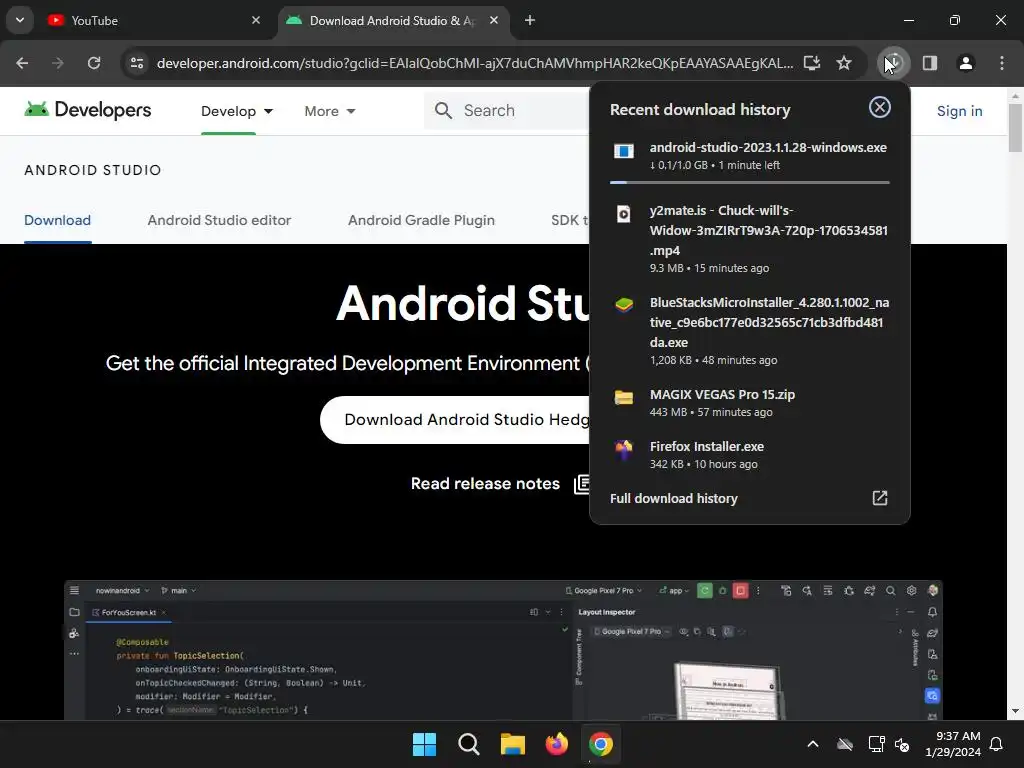Image resolution: width=1024 pixels, height=768 pixels.
Task: Click the MAGIX VEGAS Pro 15.zip folder icon
Action: (624, 397)
